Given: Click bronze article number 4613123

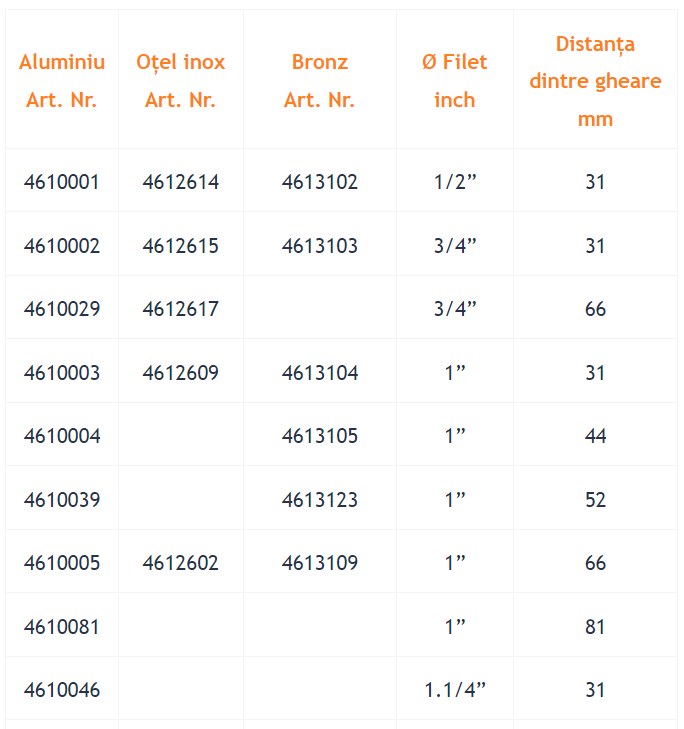Looking at the screenshot, I should (320, 500).
